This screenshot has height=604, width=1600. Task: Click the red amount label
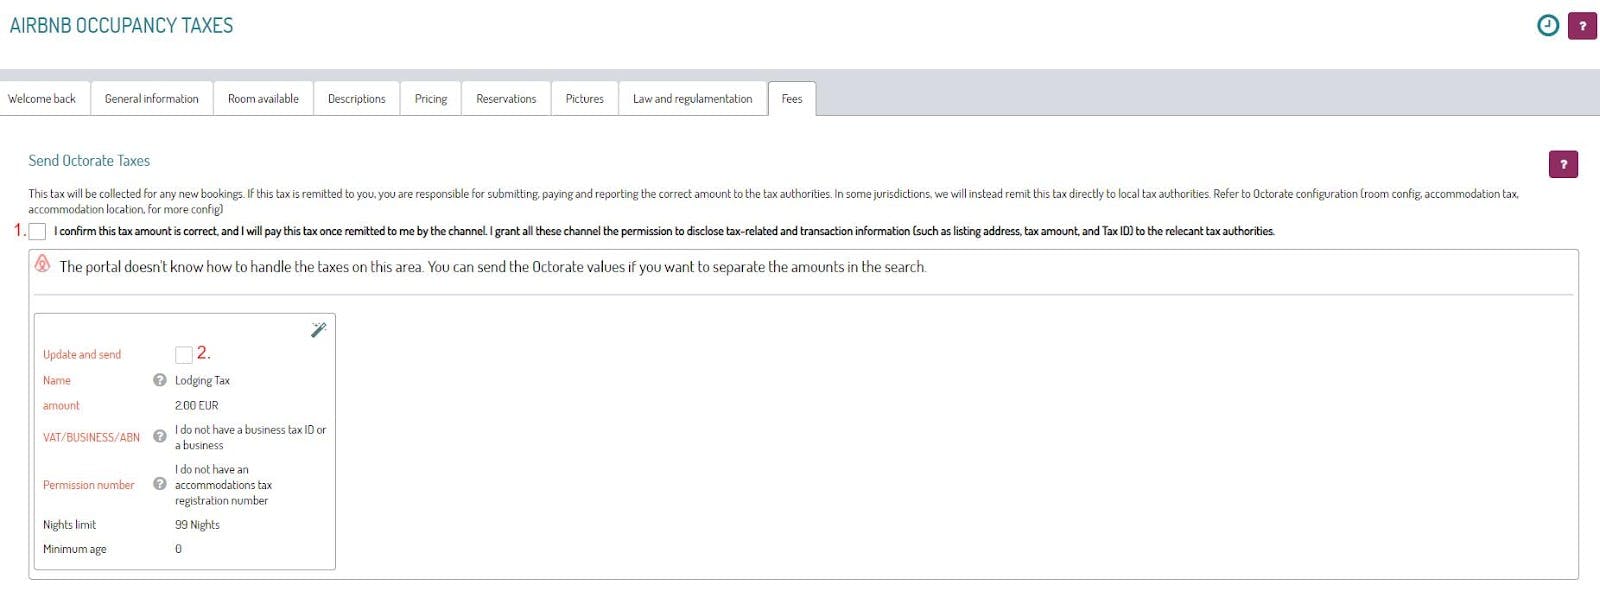(61, 406)
